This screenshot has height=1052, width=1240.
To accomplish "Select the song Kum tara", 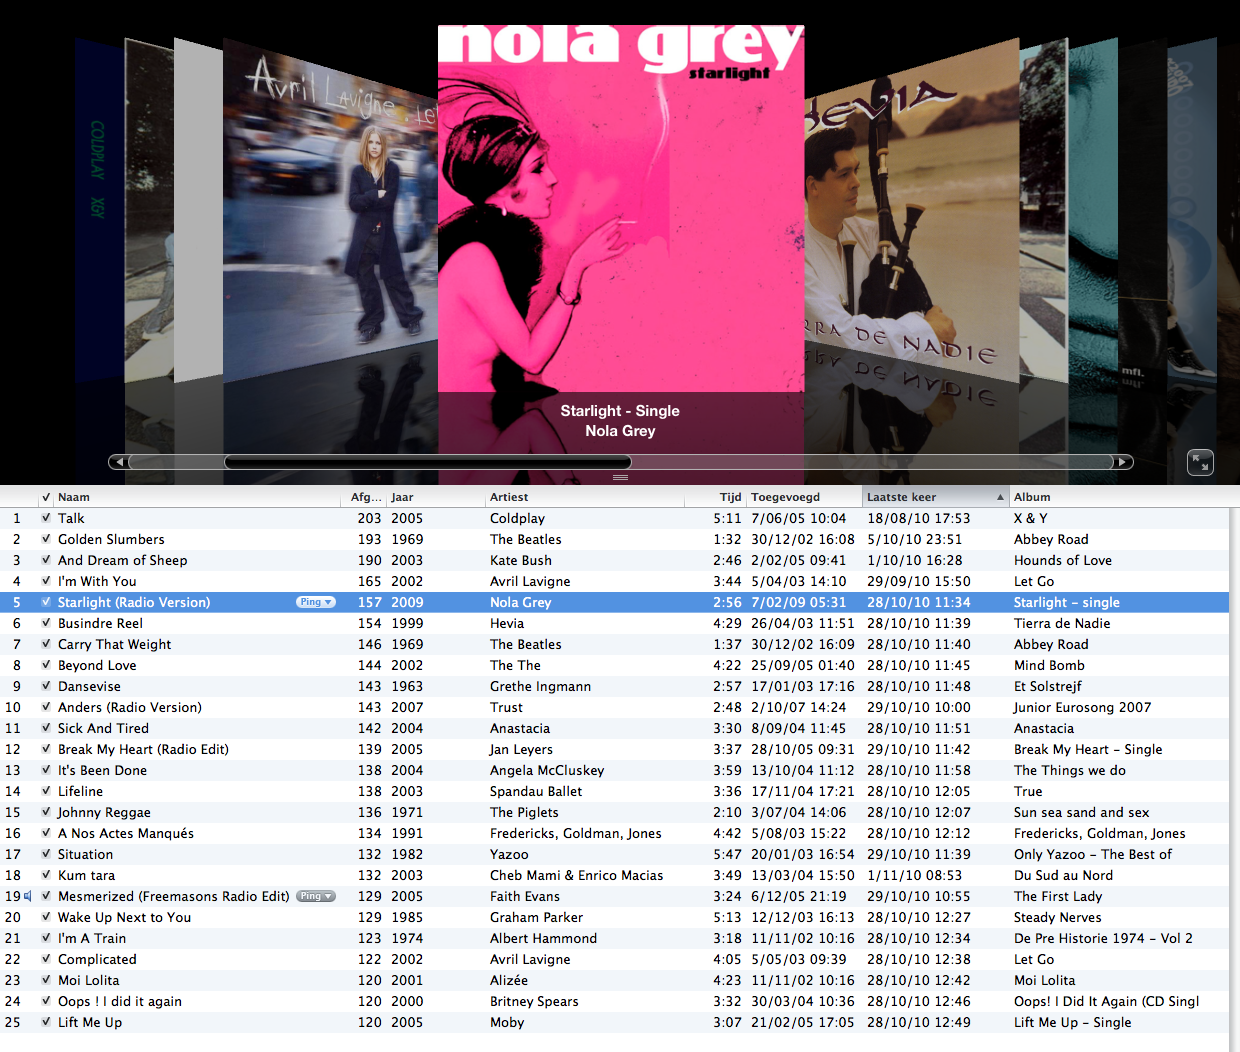I will [86, 875].
